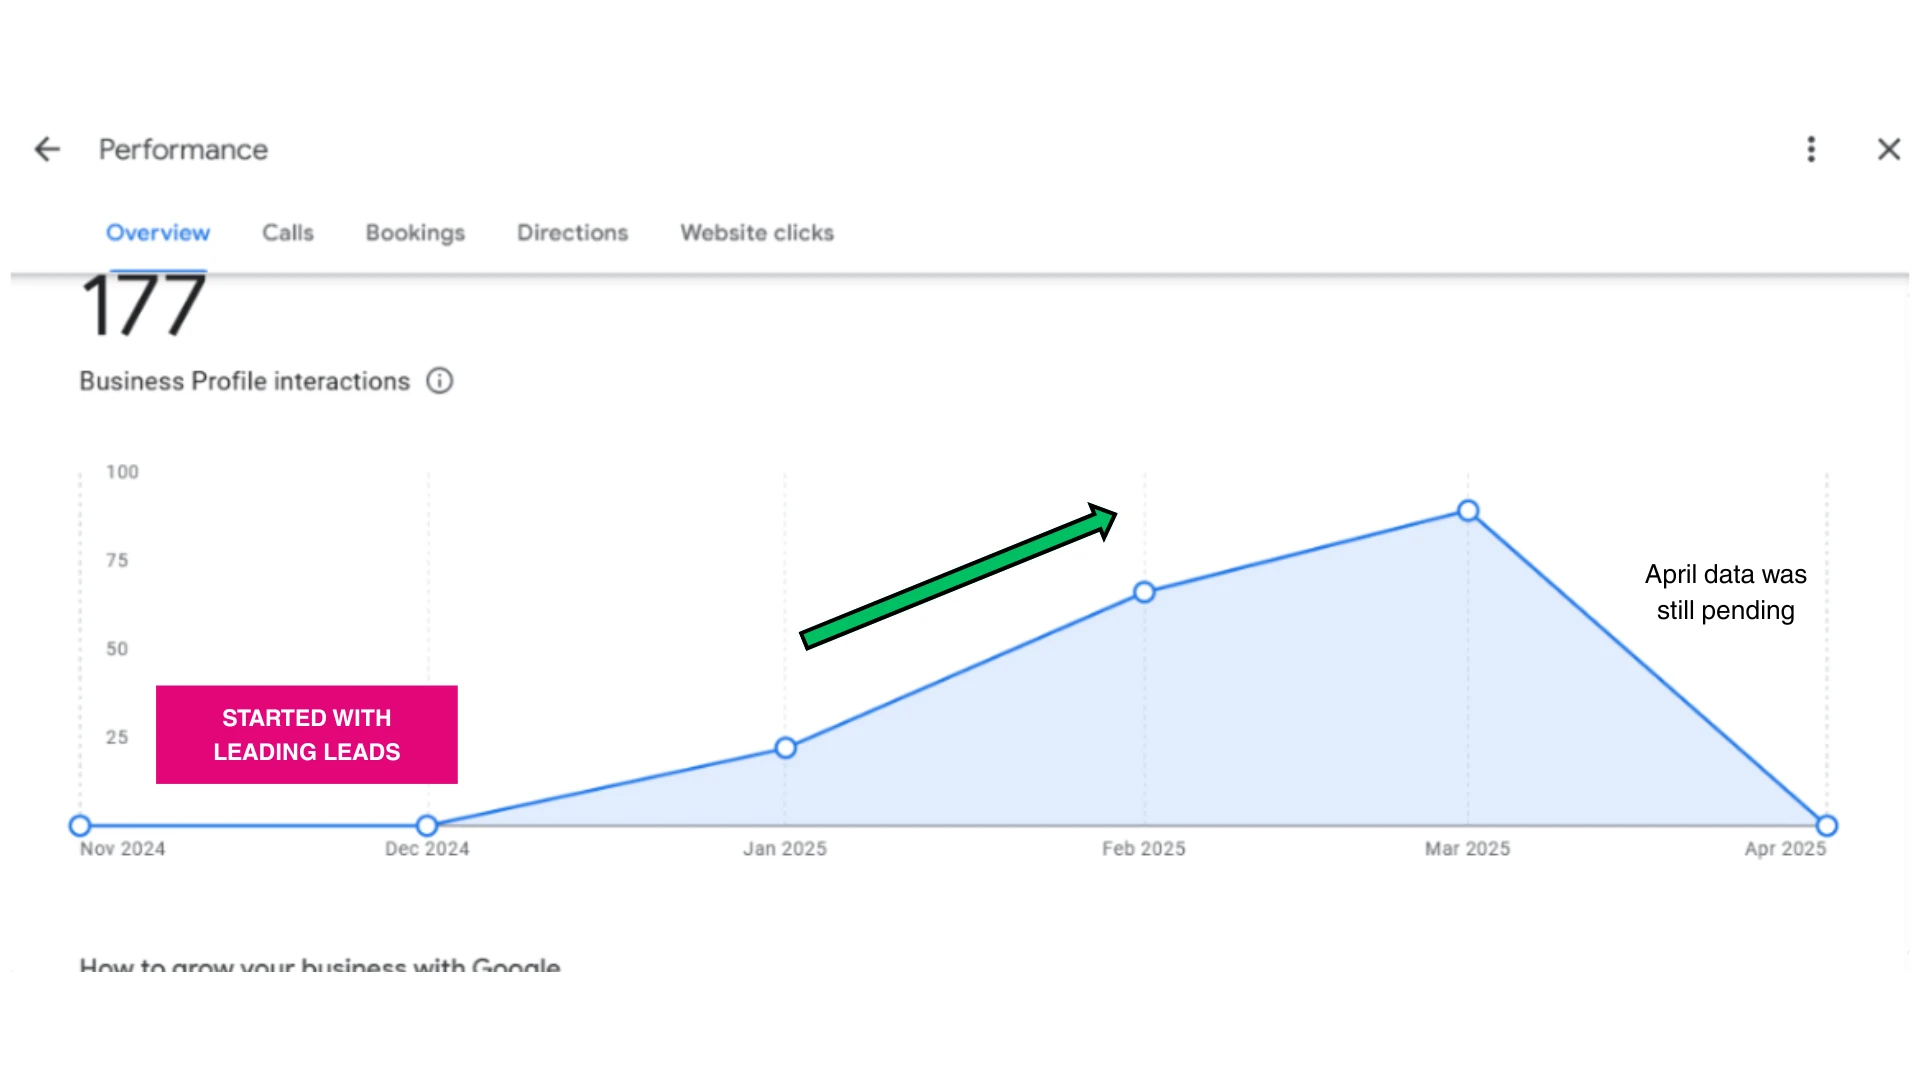Click the Mar 2025 peak data point
Image resolution: width=1920 pixels, height=1080 pixels.
(x=1468, y=511)
